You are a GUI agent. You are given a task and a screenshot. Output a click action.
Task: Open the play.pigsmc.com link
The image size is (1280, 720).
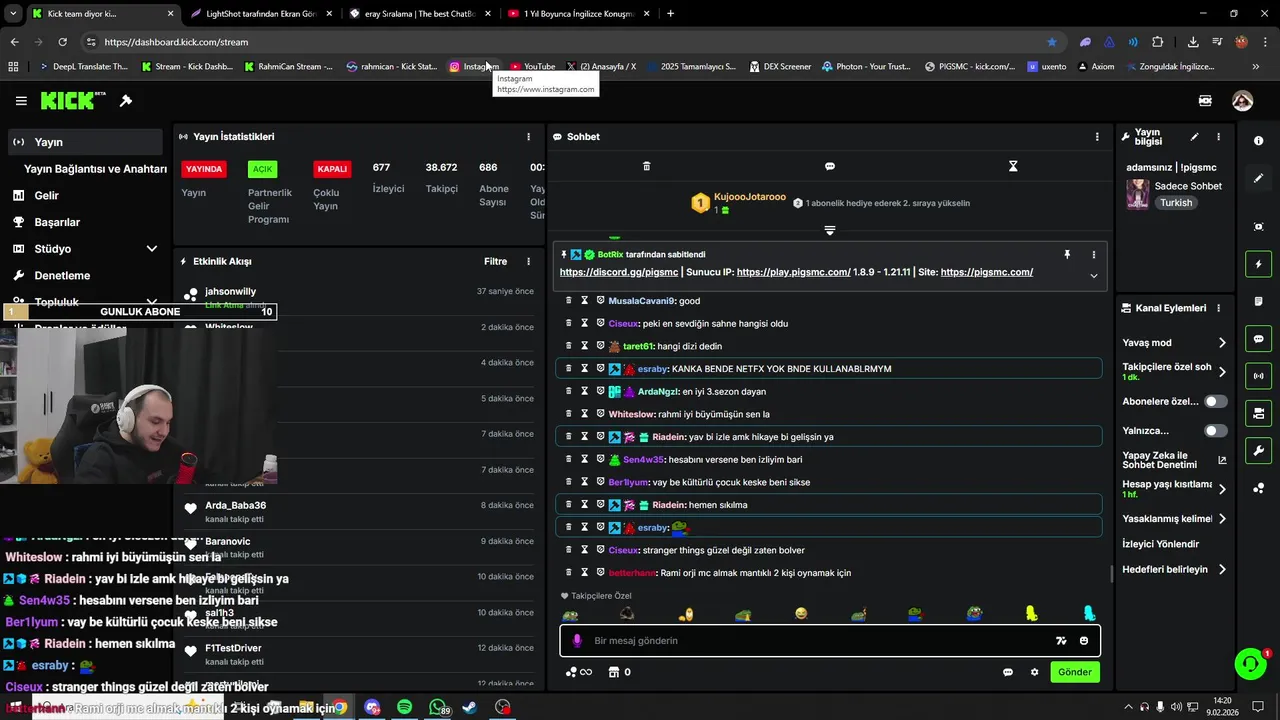(x=793, y=272)
